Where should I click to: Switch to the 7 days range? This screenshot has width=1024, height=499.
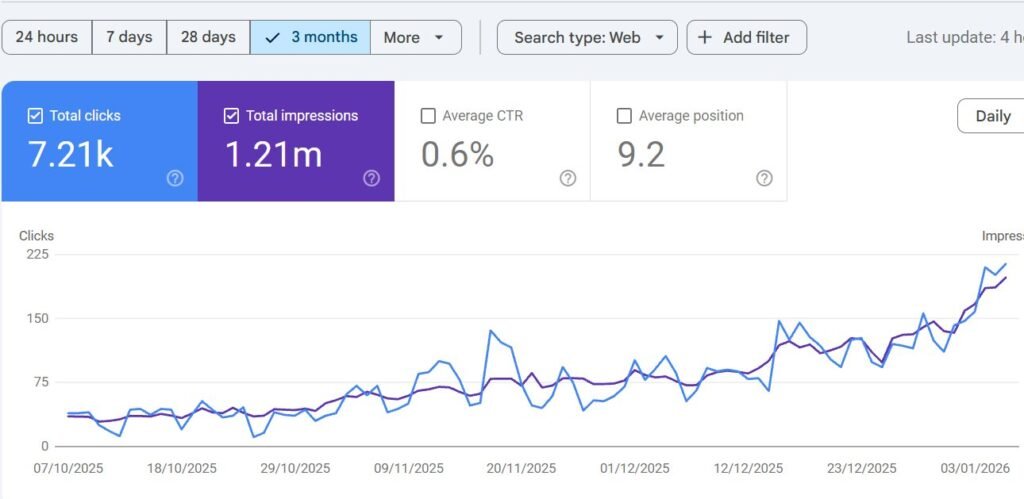click(x=129, y=37)
